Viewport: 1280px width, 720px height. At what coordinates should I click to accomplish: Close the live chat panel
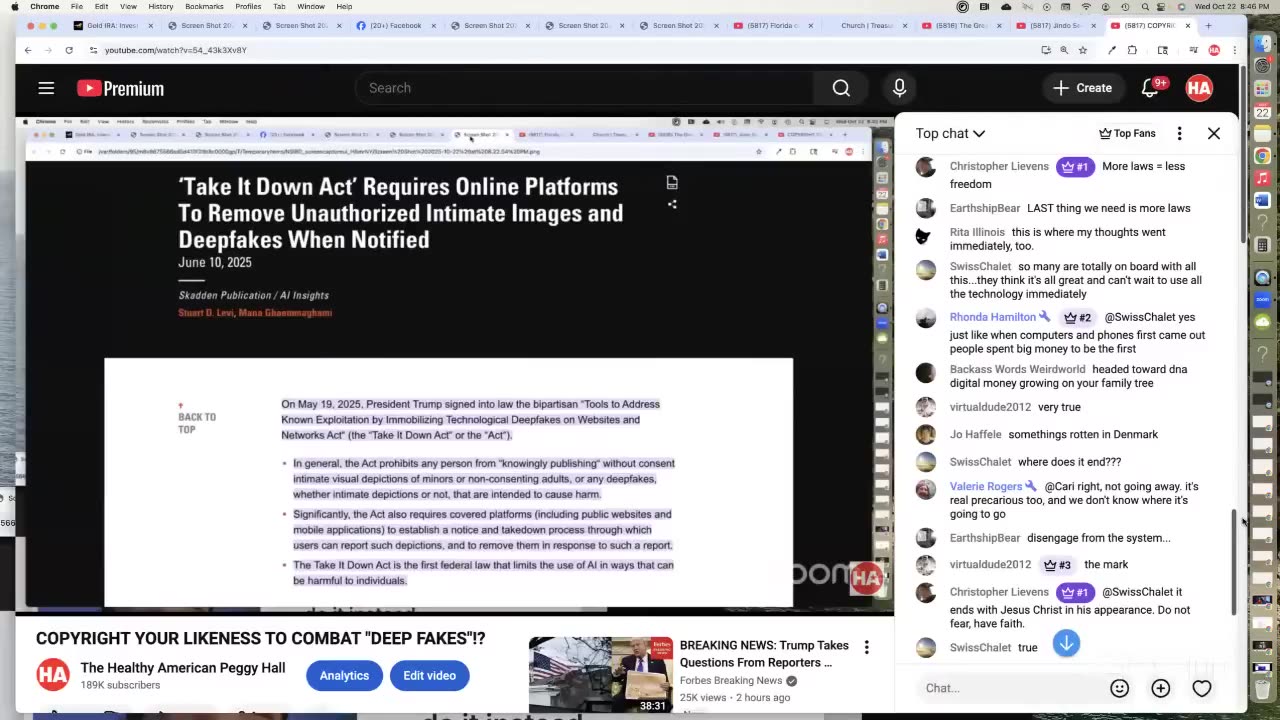[x=1214, y=133]
